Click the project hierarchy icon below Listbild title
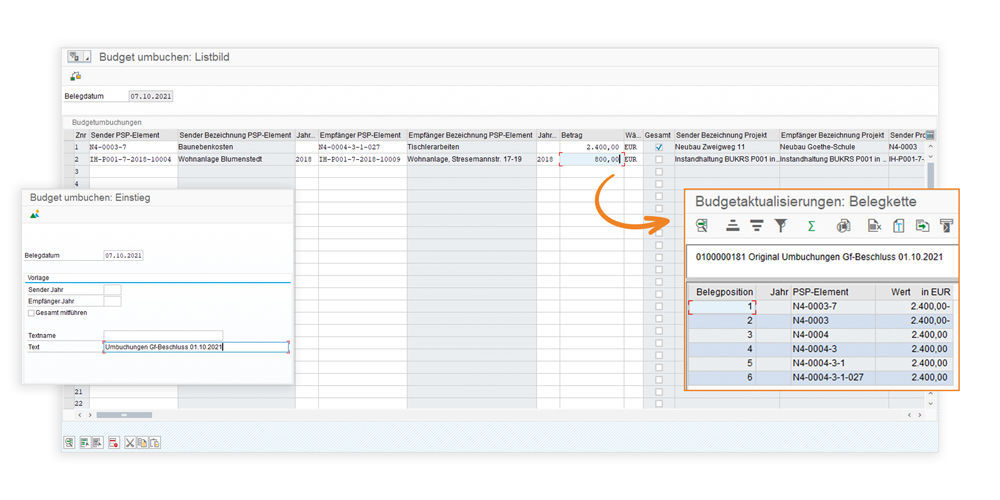Image resolution: width=1000 pixels, height=500 pixels. click(x=76, y=76)
